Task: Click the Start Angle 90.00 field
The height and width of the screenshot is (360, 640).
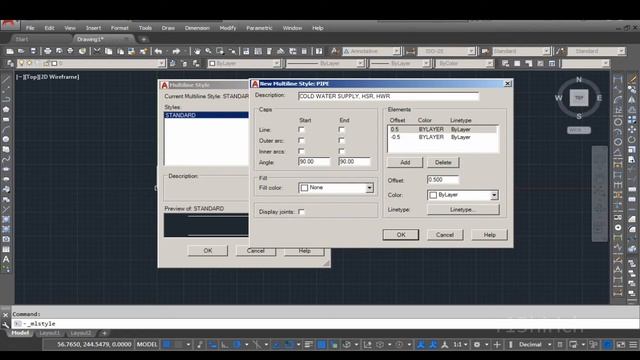Action: coord(314,162)
